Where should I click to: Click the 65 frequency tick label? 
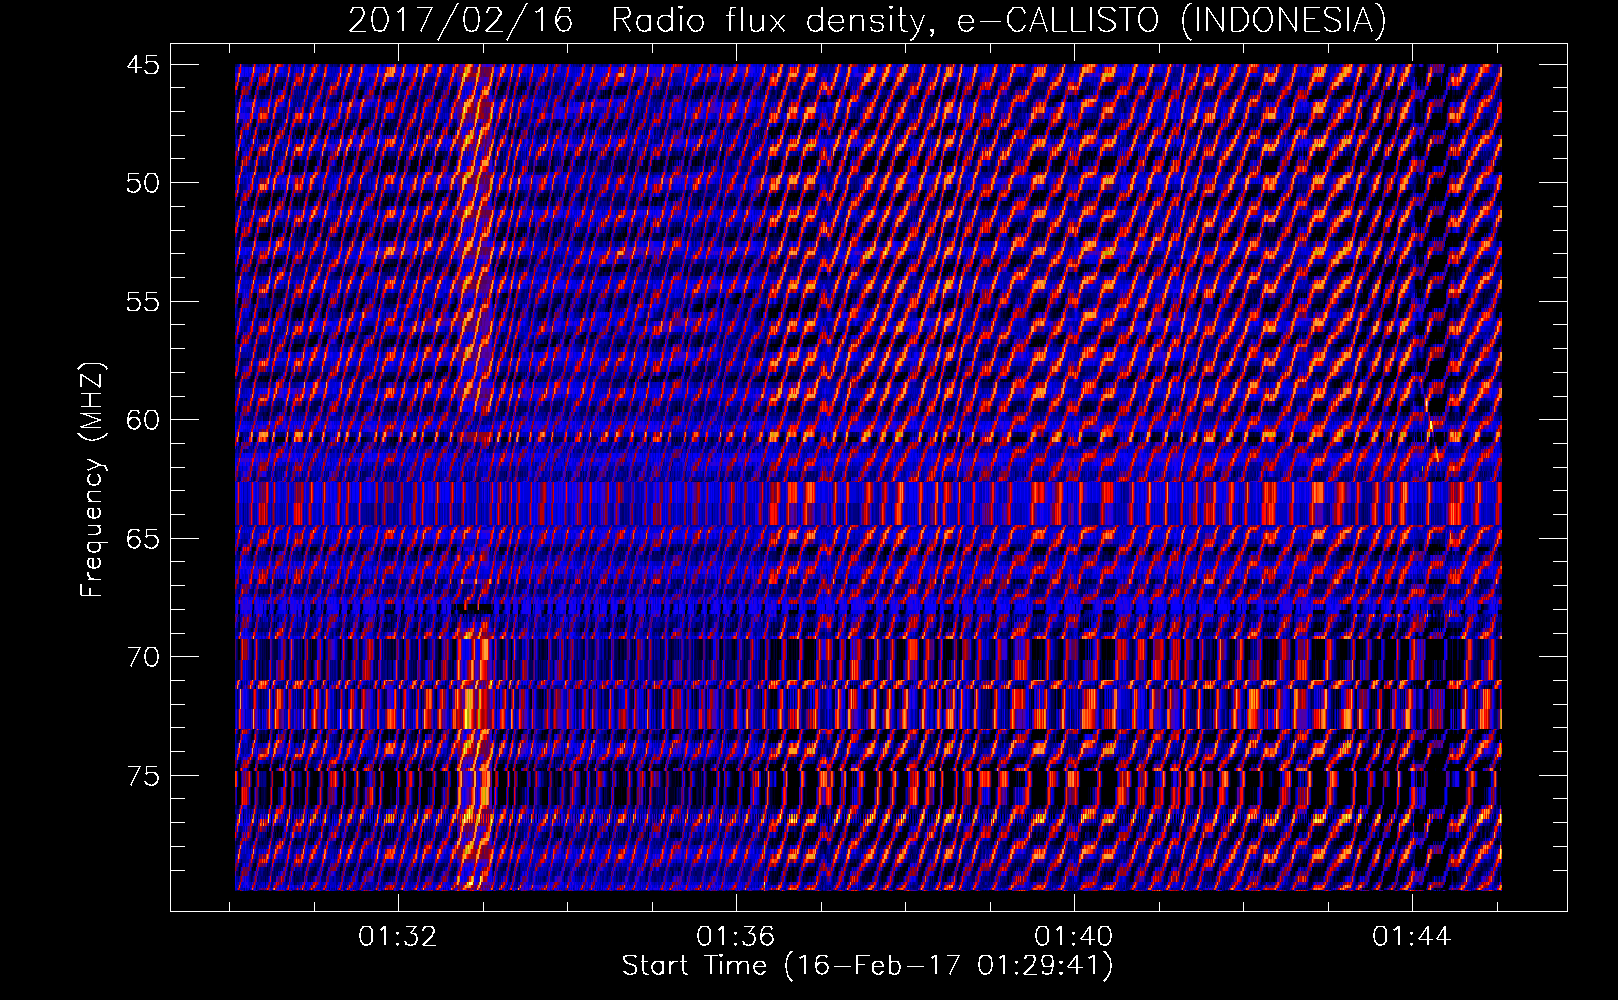tap(141, 538)
